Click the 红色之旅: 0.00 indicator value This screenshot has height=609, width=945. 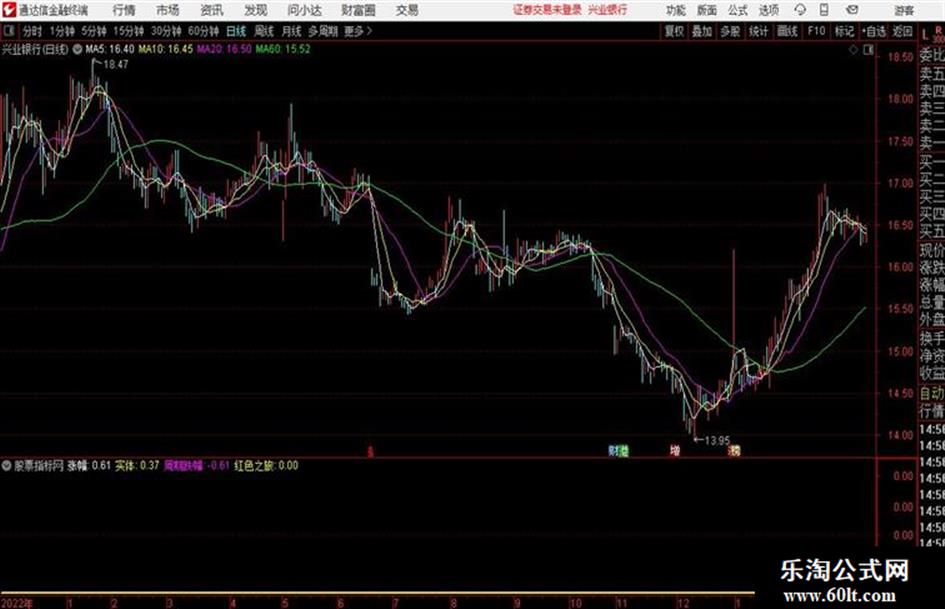(266, 465)
